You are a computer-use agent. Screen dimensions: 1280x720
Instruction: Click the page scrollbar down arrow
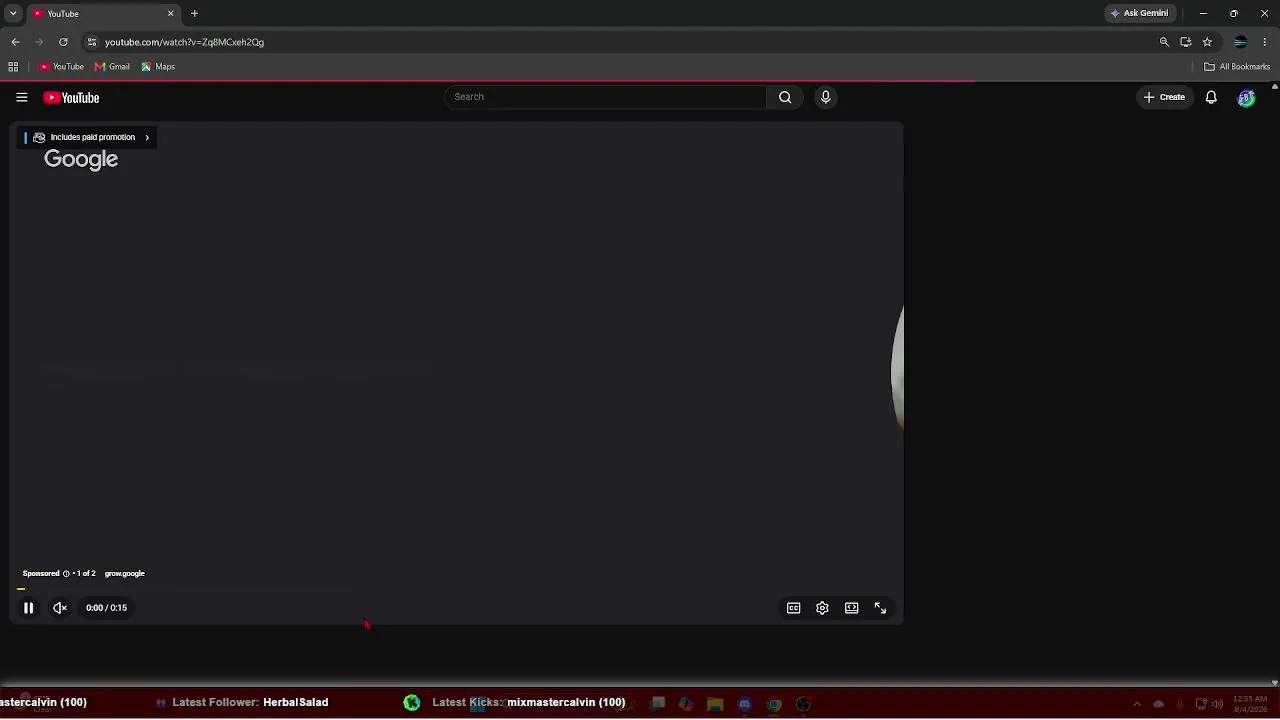[x=1274, y=683]
